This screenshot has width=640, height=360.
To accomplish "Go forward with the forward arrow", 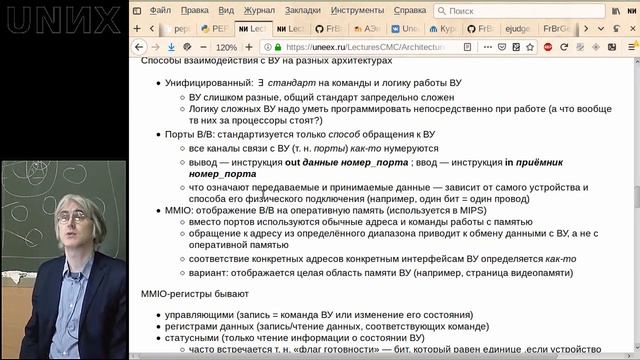I will (156, 47).
